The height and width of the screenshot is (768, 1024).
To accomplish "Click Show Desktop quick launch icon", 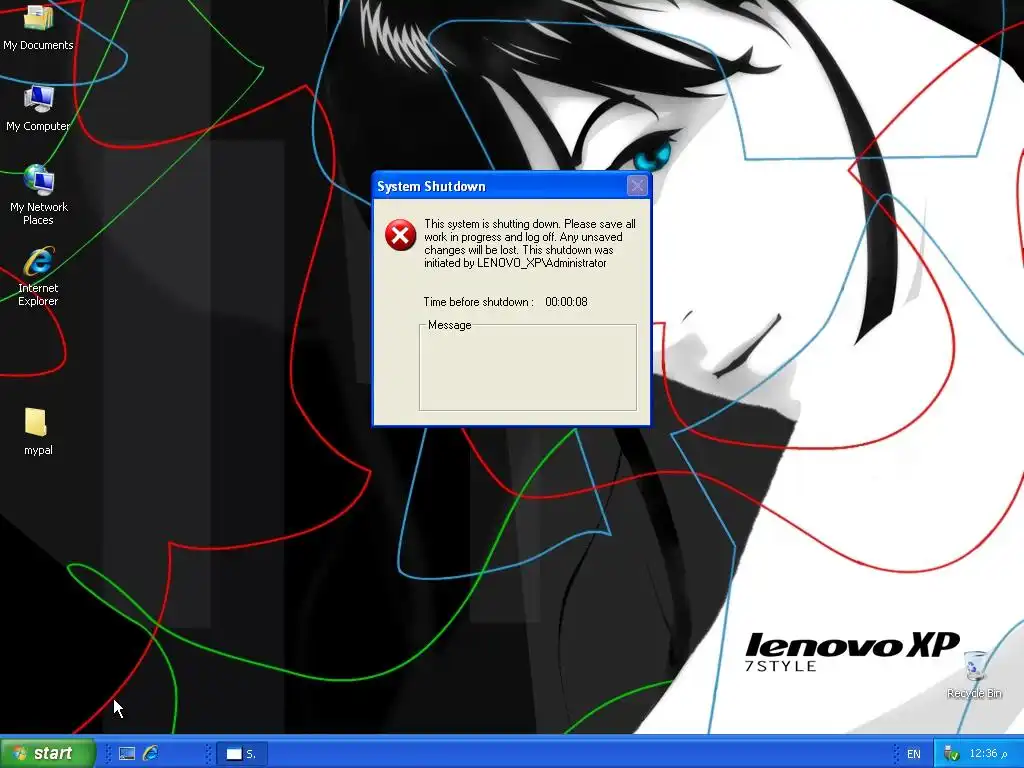I will [x=127, y=754].
